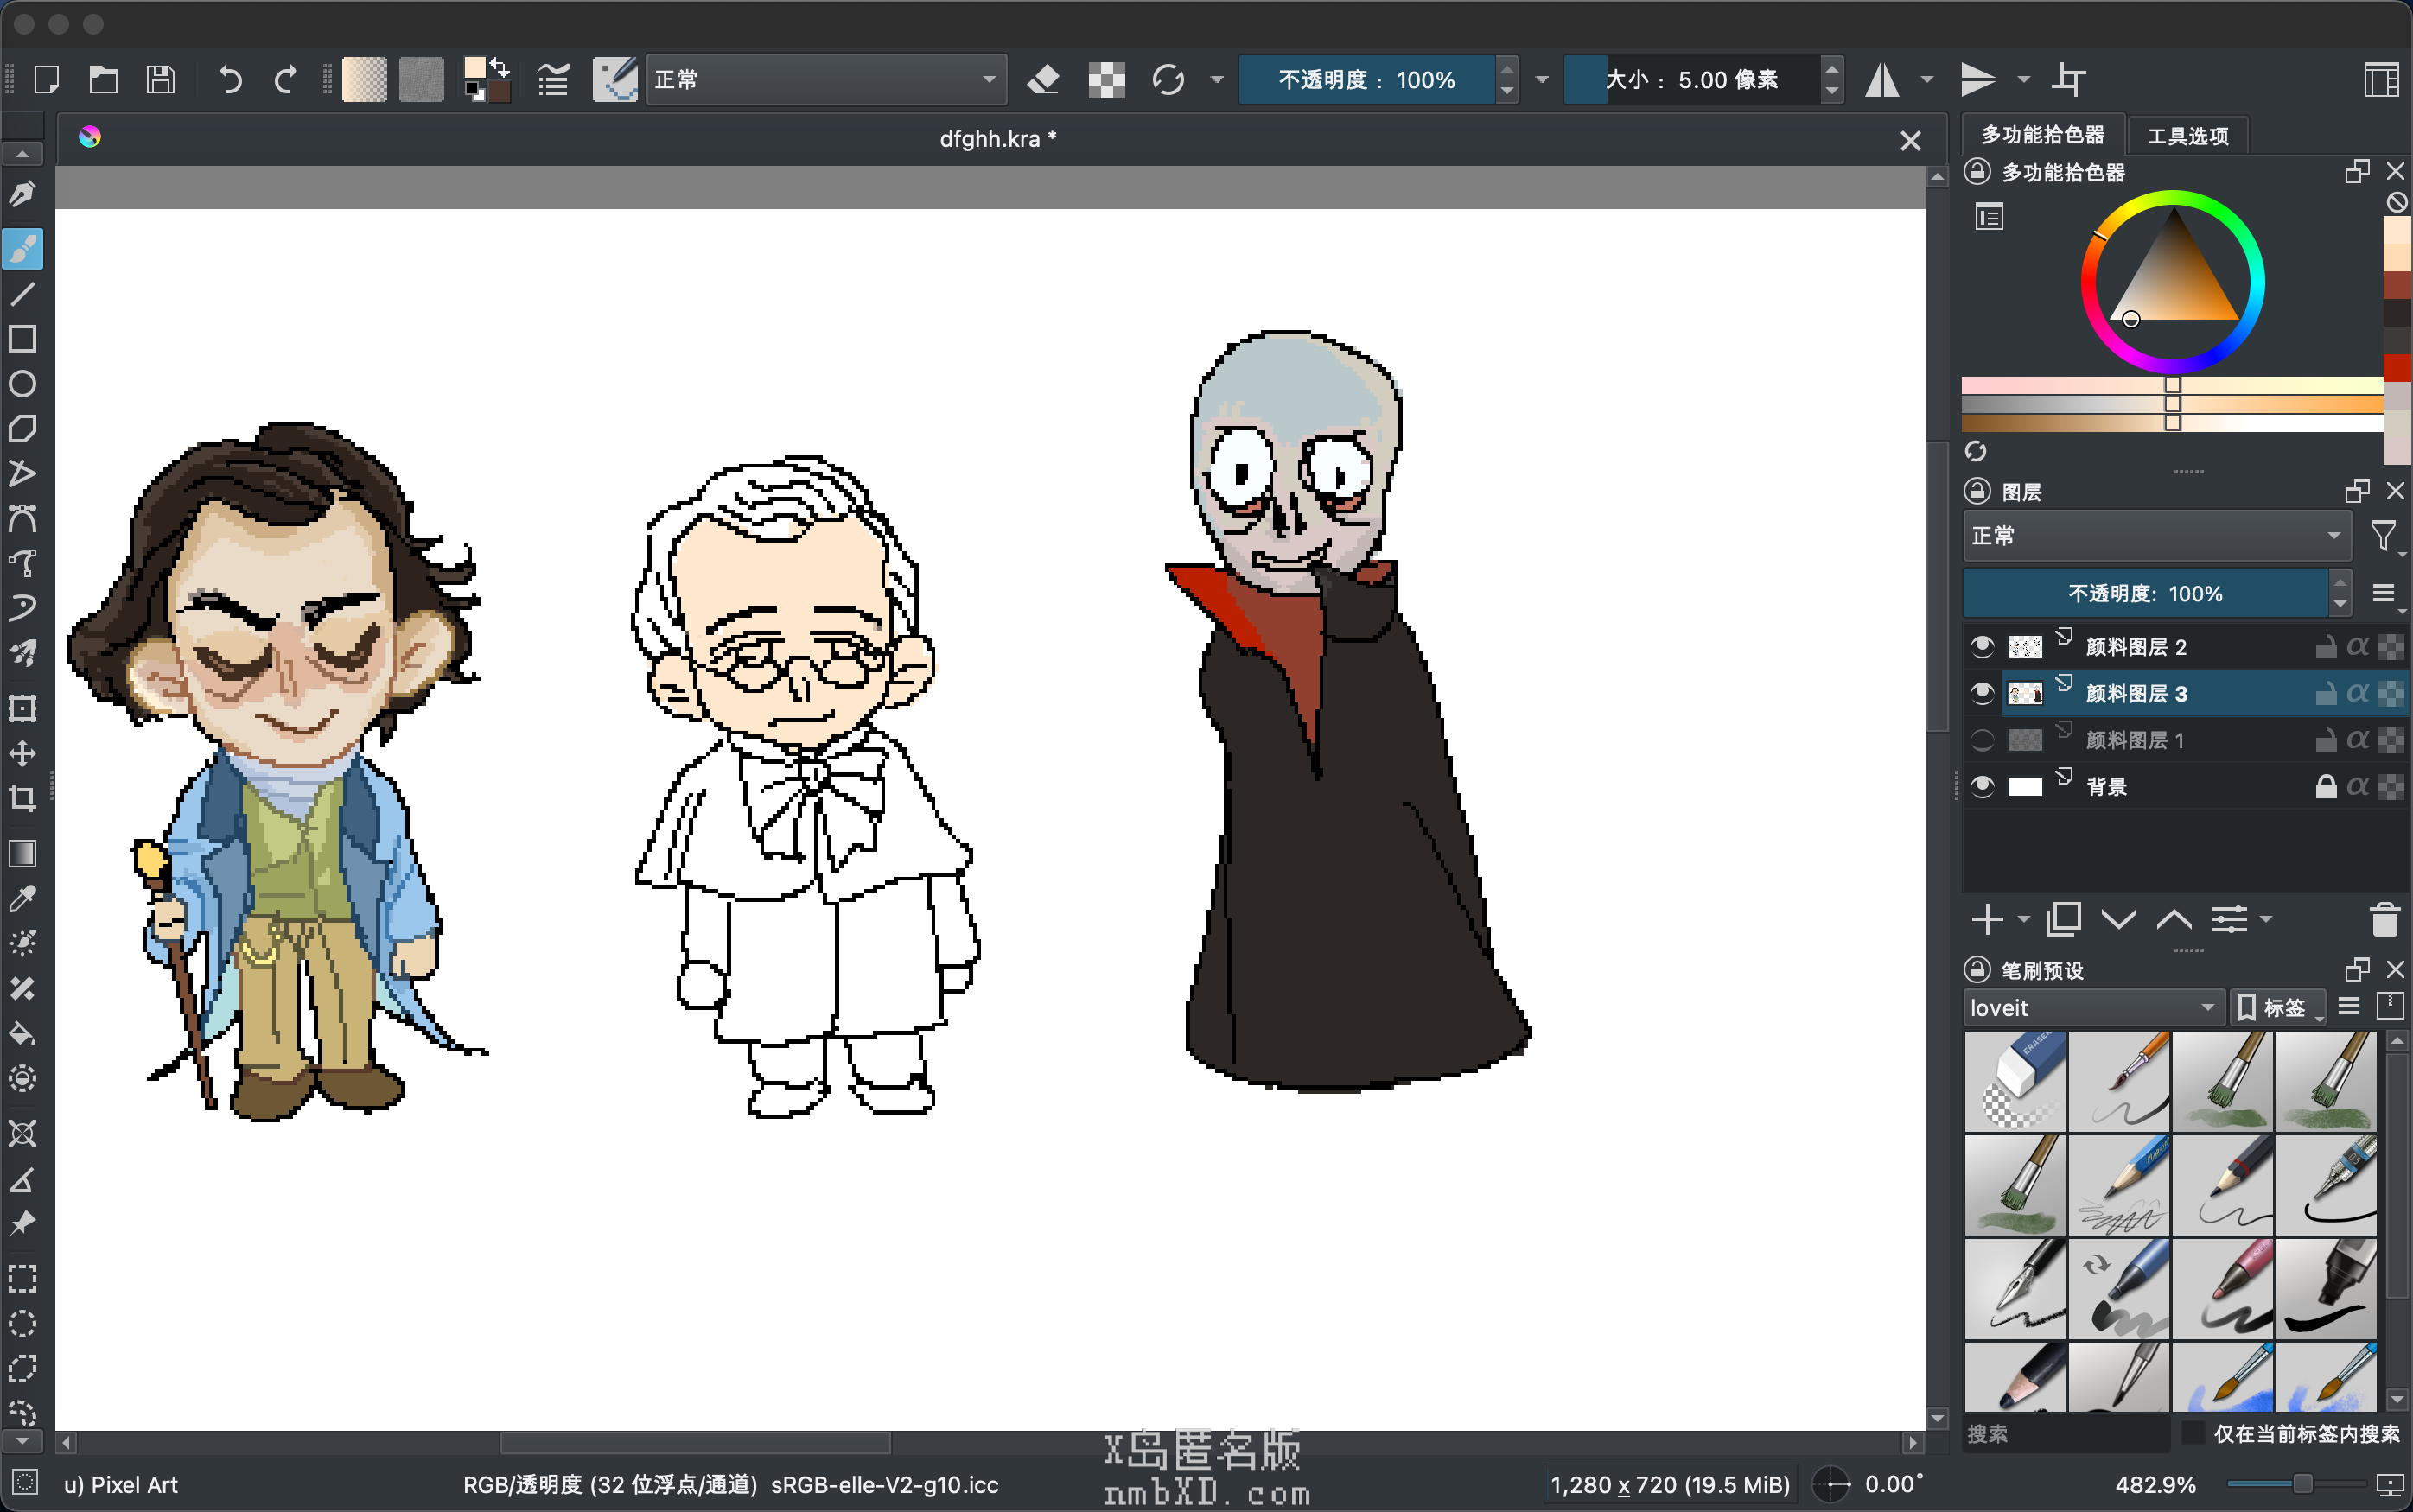The image size is (2413, 1512).
Task: Select the Crop tool
Action: [23, 798]
